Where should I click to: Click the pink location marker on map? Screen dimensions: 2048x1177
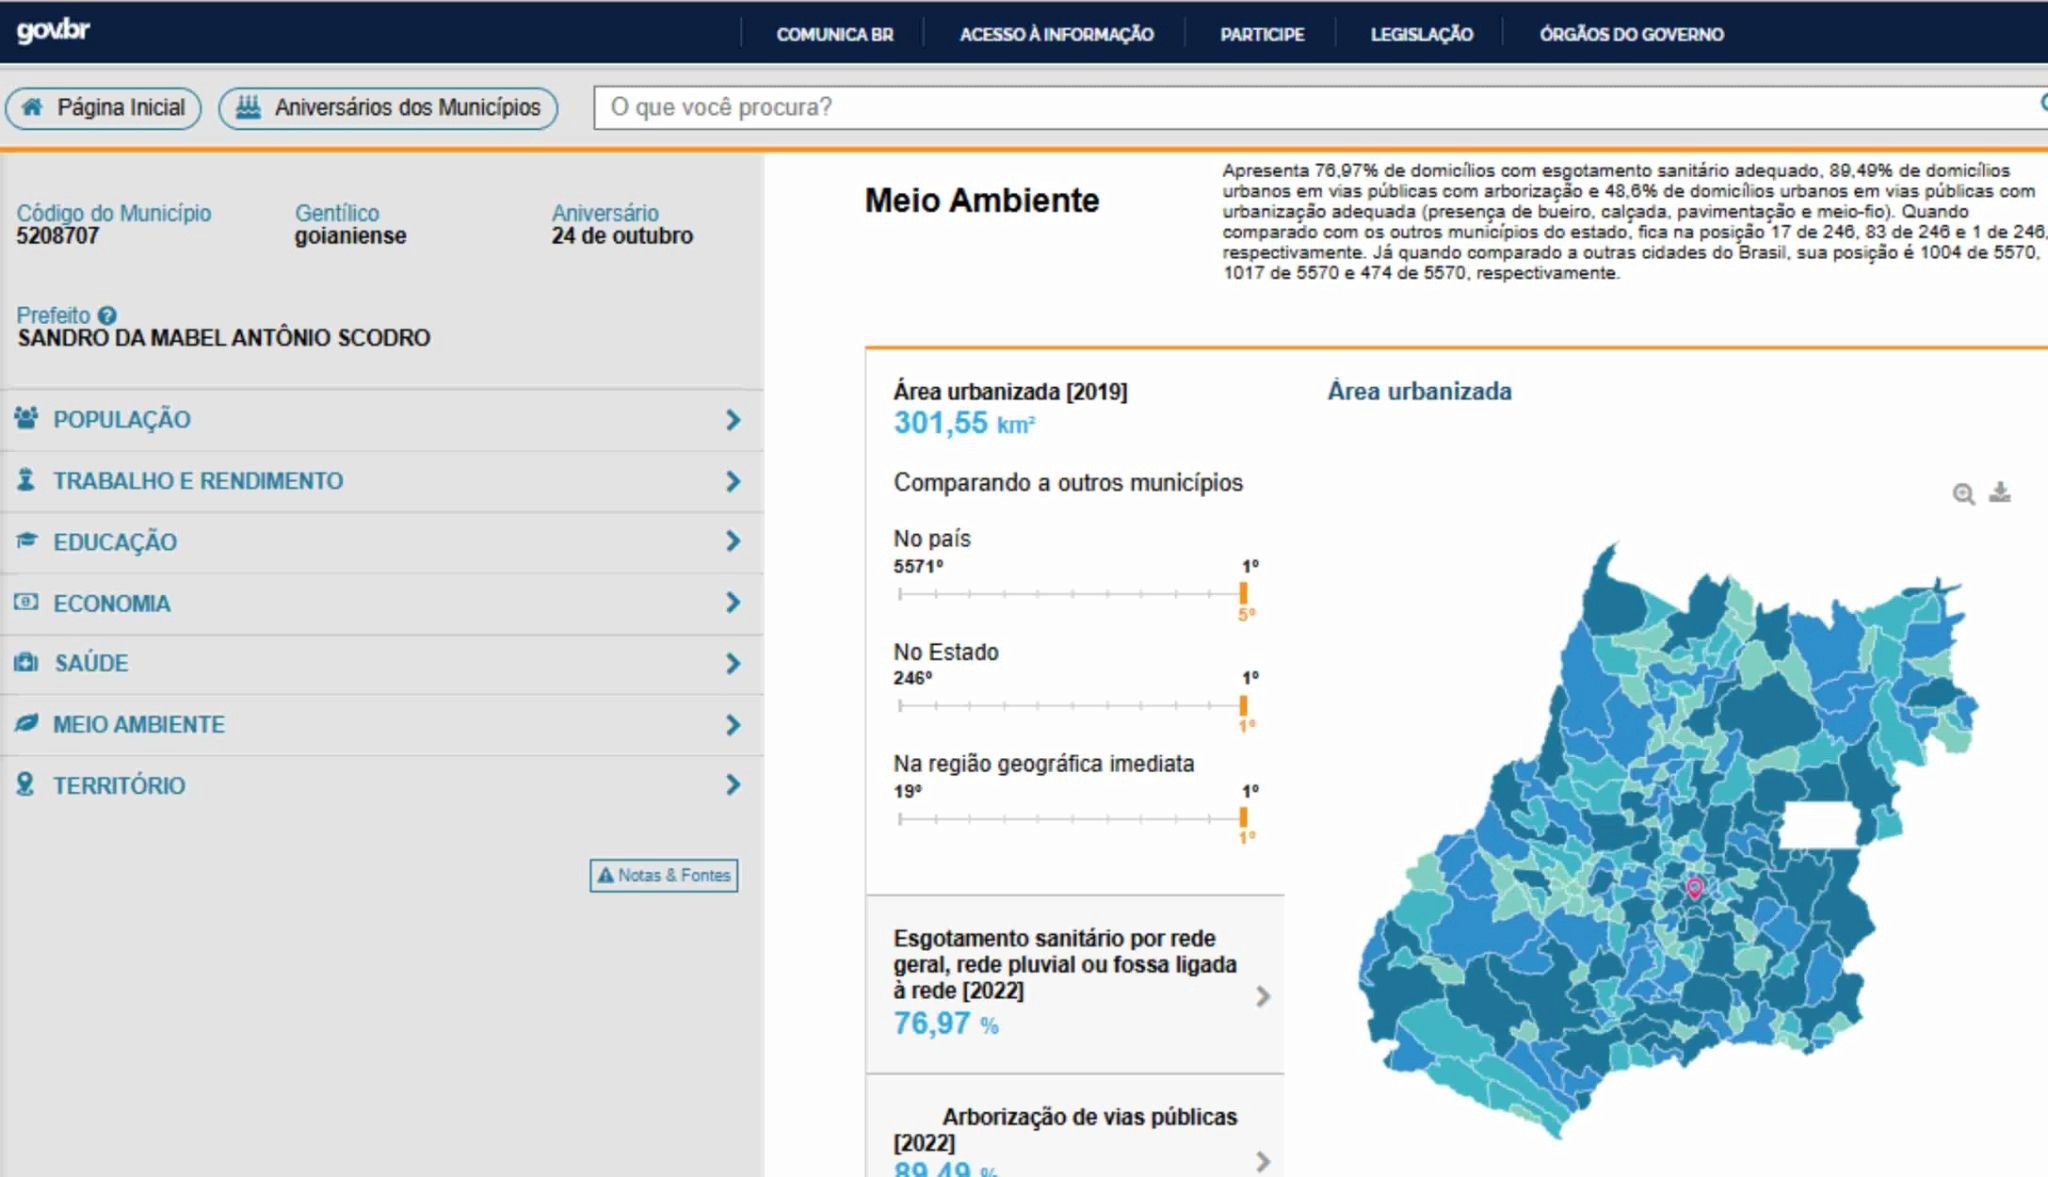point(1694,888)
